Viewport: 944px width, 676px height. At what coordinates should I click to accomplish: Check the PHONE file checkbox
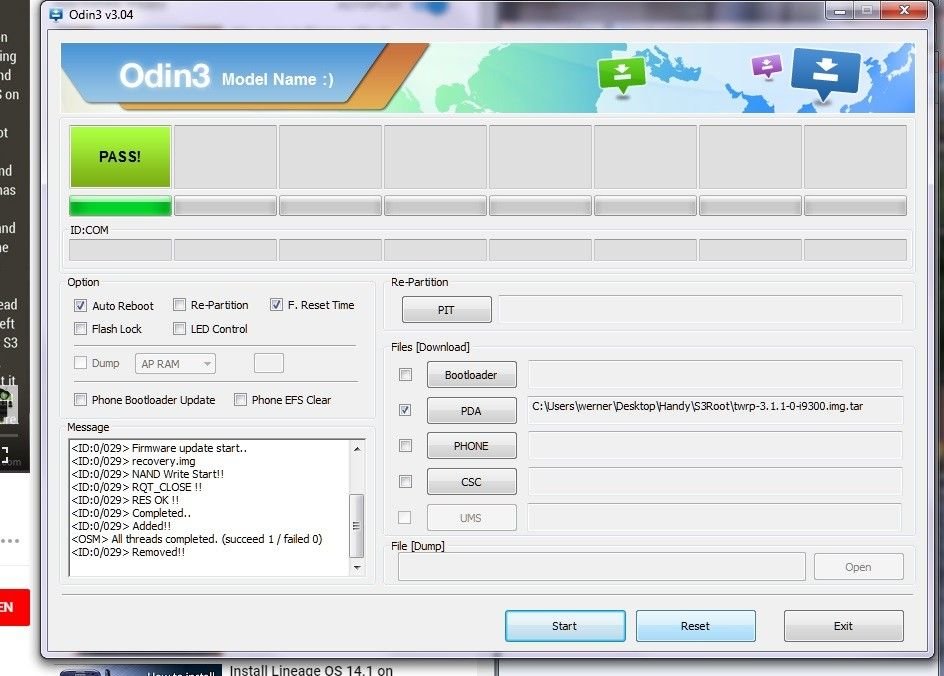(x=406, y=446)
